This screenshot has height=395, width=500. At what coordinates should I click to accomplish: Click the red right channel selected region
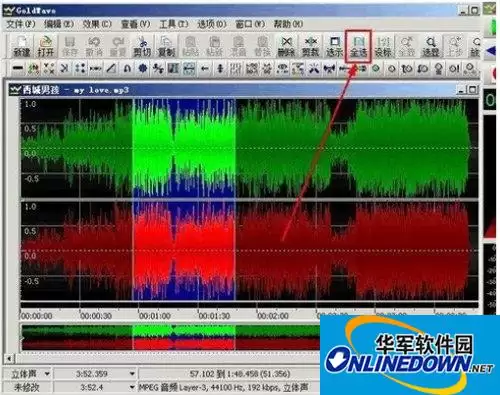click(184, 251)
